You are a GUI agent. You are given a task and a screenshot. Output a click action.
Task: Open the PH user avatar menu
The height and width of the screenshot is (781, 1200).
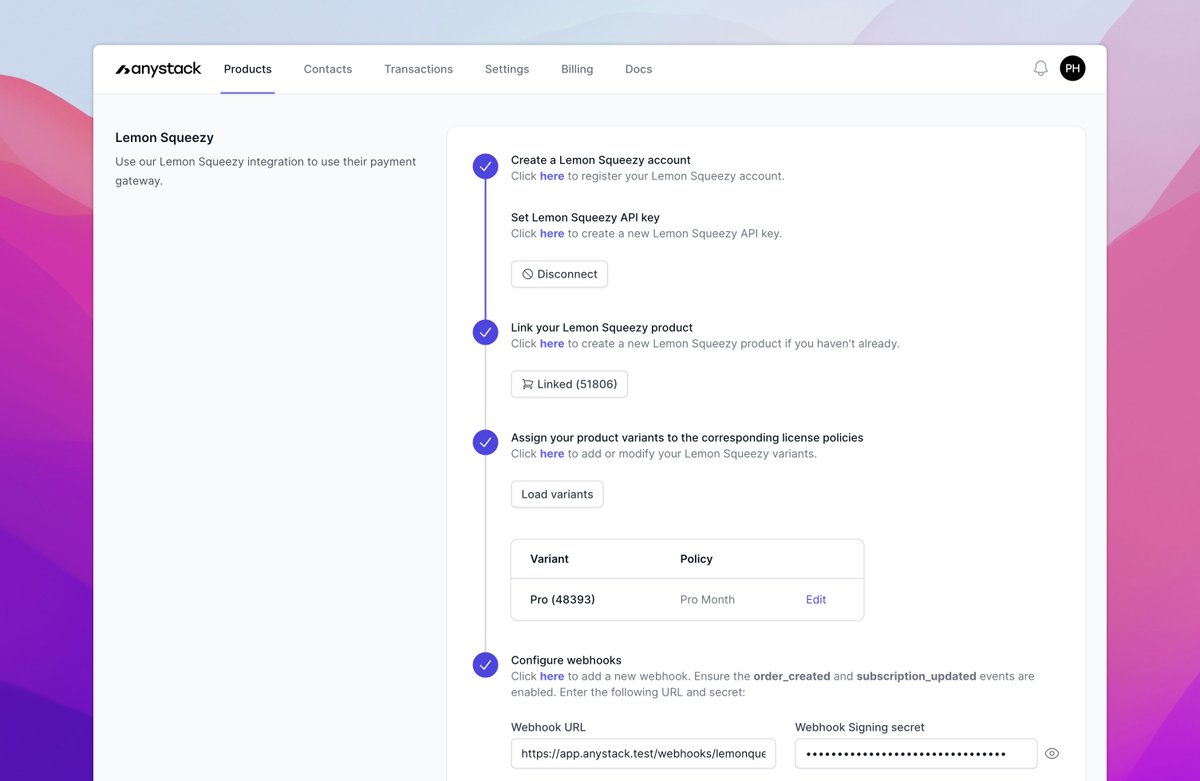pyautogui.click(x=1072, y=68)
